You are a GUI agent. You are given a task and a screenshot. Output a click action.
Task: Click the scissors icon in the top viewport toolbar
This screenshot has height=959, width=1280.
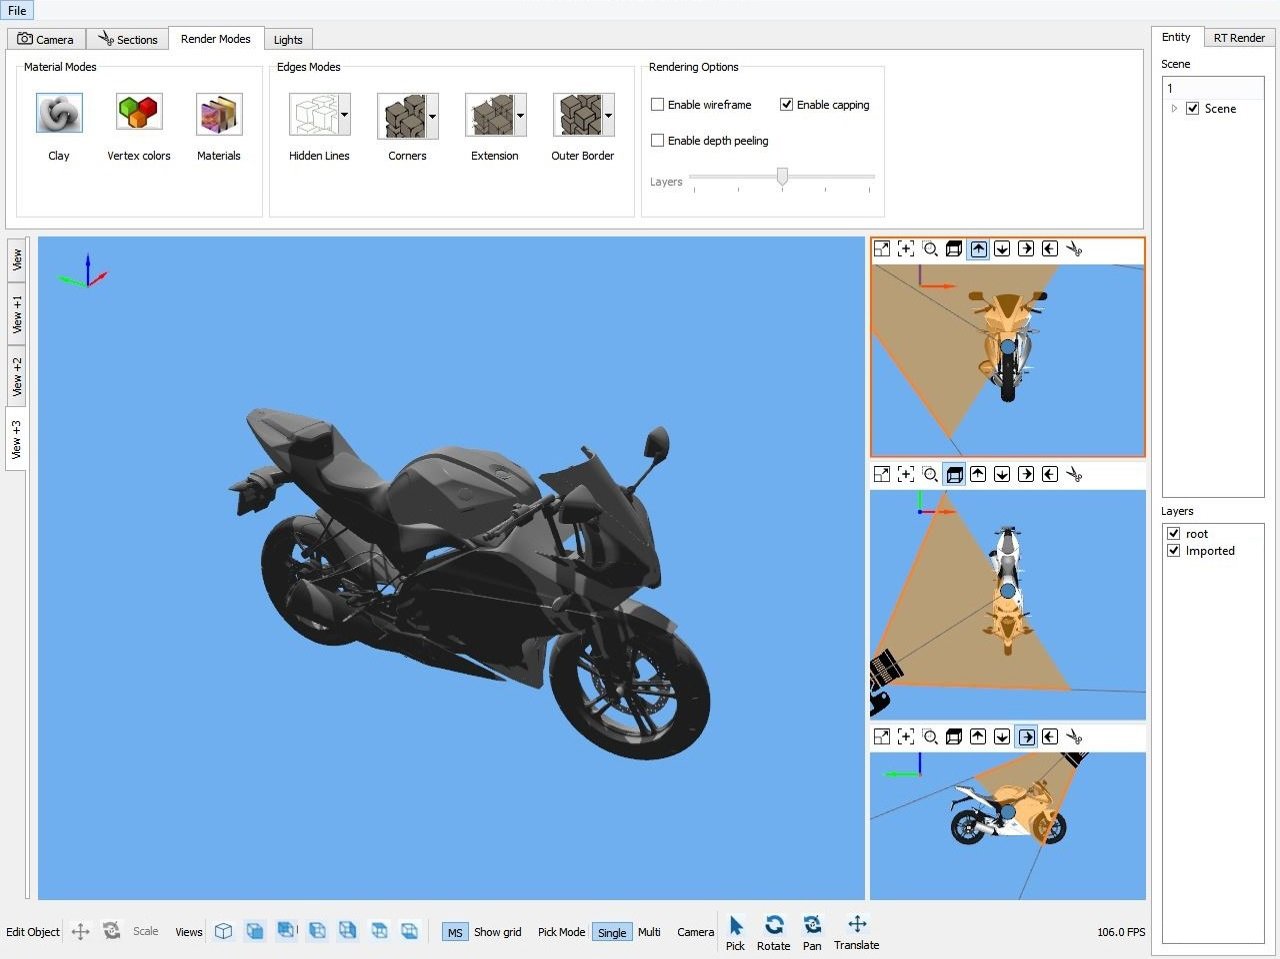(1074, 249)
